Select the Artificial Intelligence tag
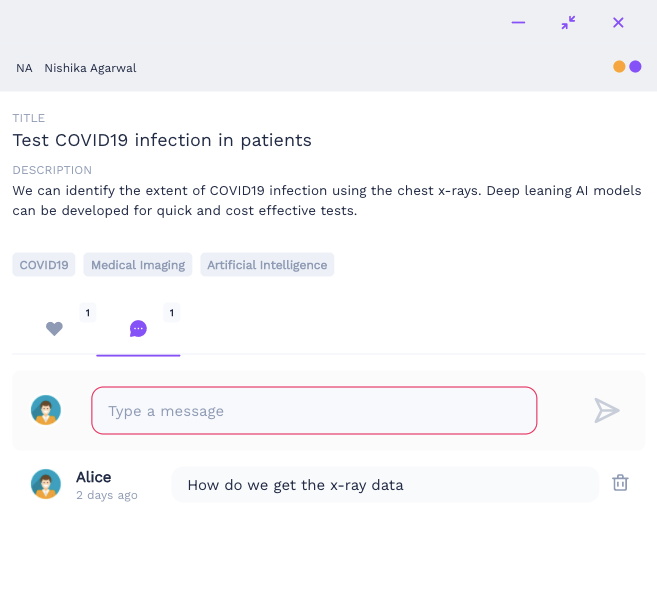 [267, 265]
